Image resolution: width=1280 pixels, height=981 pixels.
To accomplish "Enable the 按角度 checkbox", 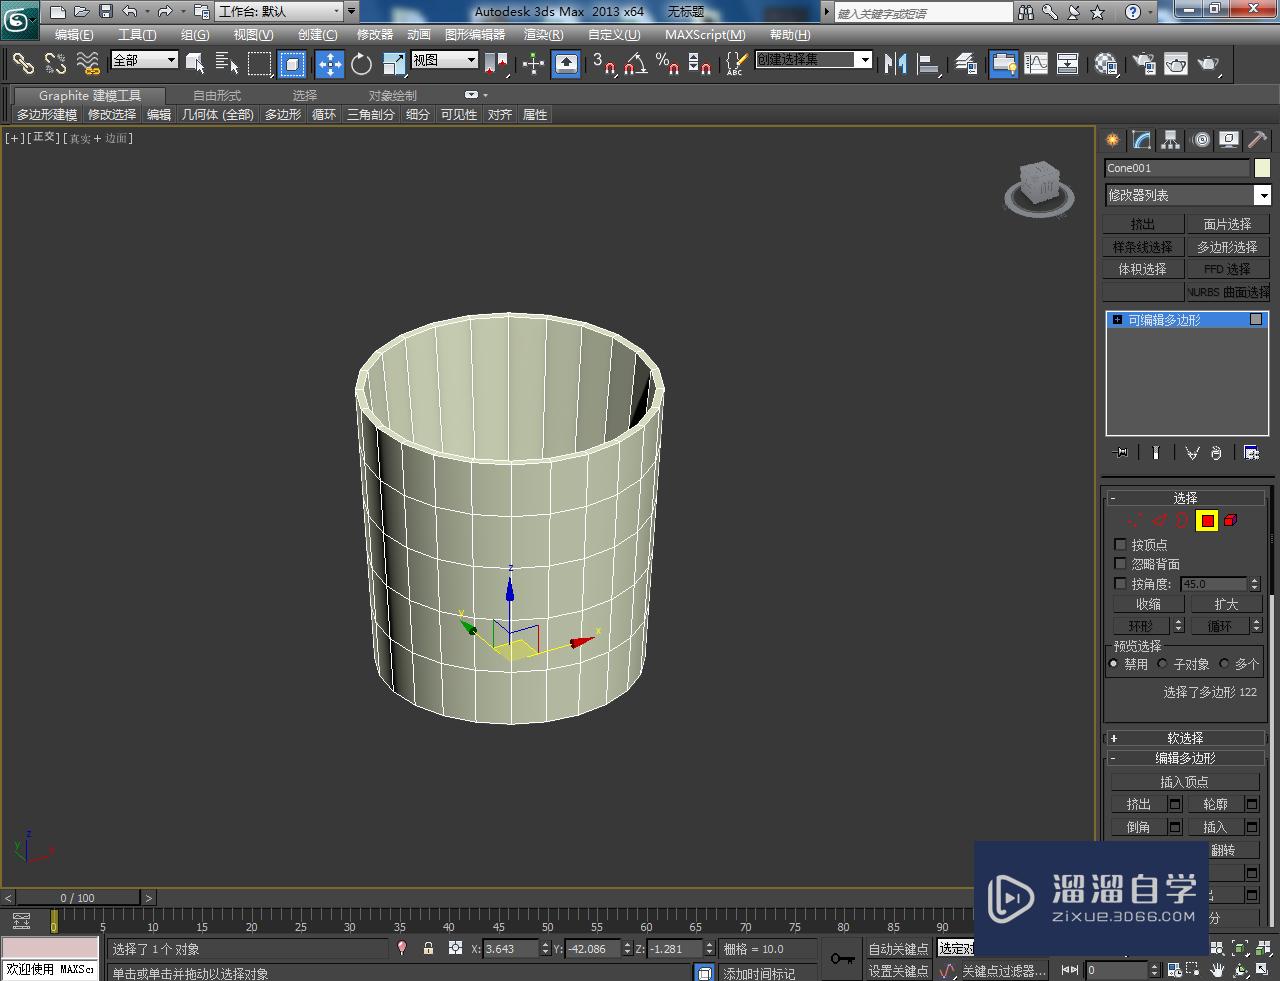I will (x=1120, y=583).
